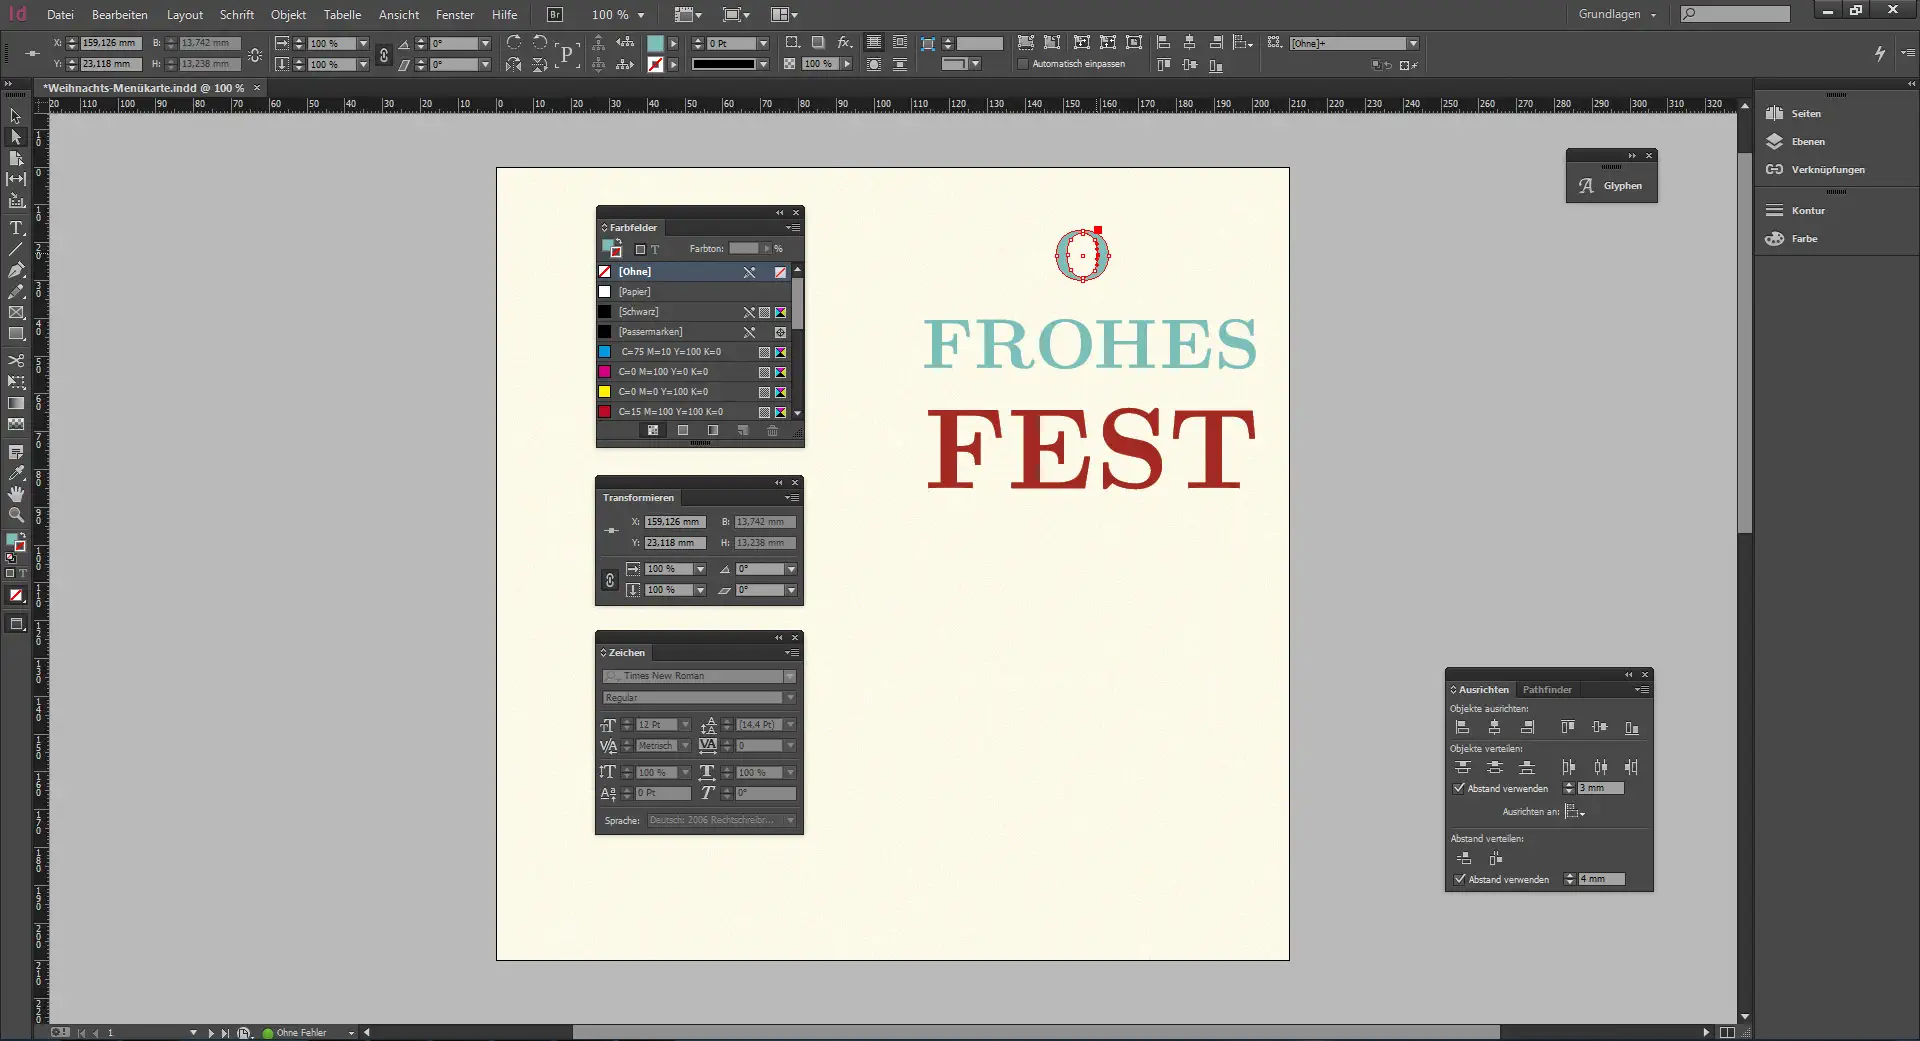Screen dimensions: 1920x1041
Task: Click the Line tool
Action: (x=16, y=249)
